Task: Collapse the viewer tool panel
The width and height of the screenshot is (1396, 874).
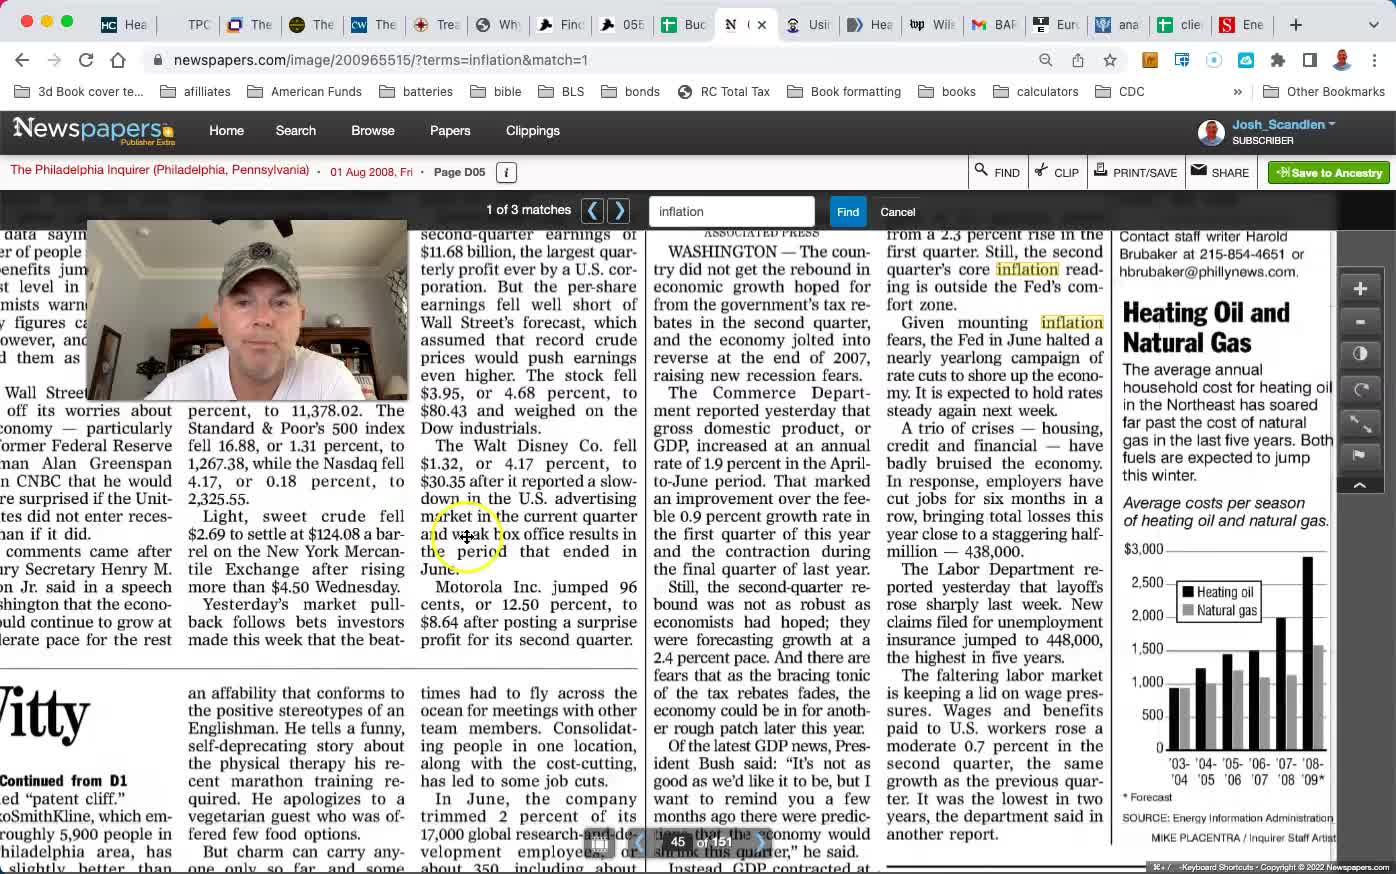Action: click(x=1360, y=485)
